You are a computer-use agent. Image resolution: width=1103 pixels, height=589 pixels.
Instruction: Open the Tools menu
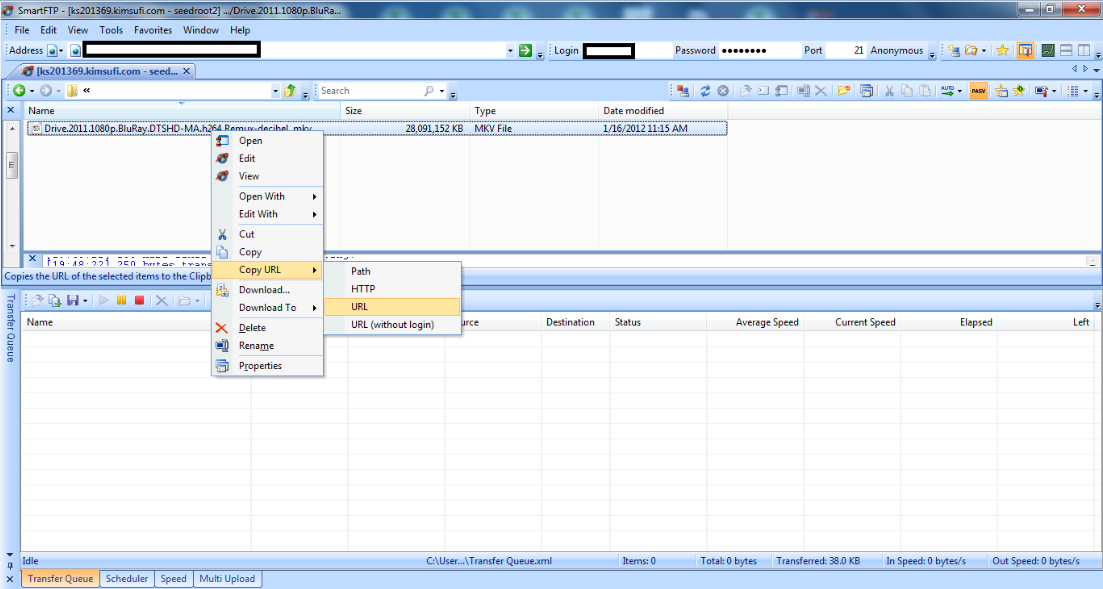coord(111,30)
